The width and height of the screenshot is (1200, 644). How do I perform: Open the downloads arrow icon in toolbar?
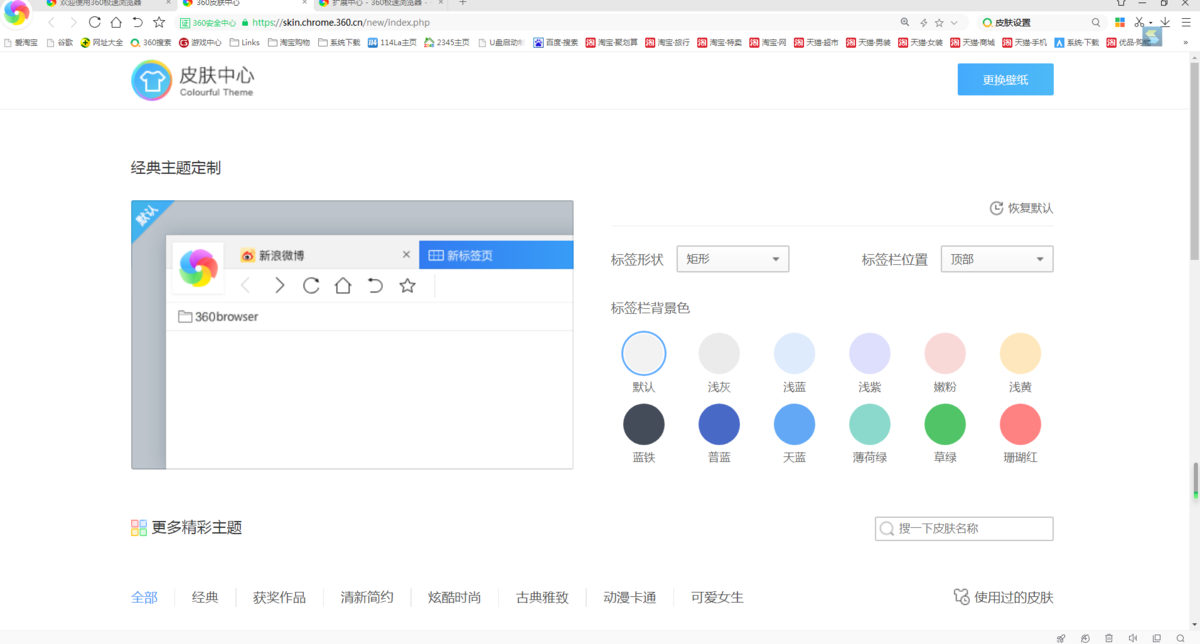[x=1165, y=22]
